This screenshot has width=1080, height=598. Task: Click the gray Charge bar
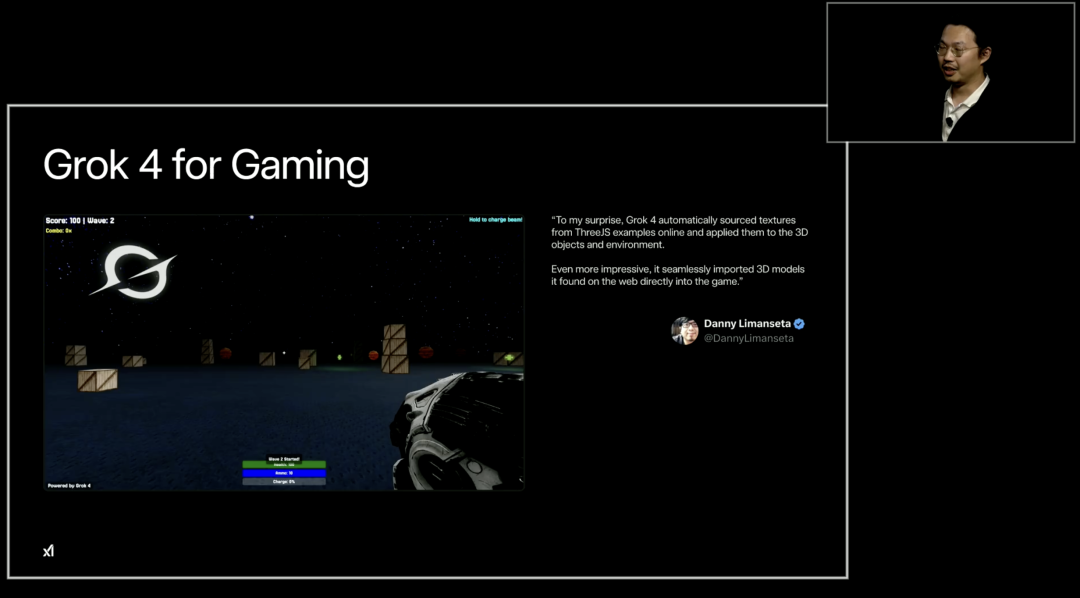click(x=284, y=481)
